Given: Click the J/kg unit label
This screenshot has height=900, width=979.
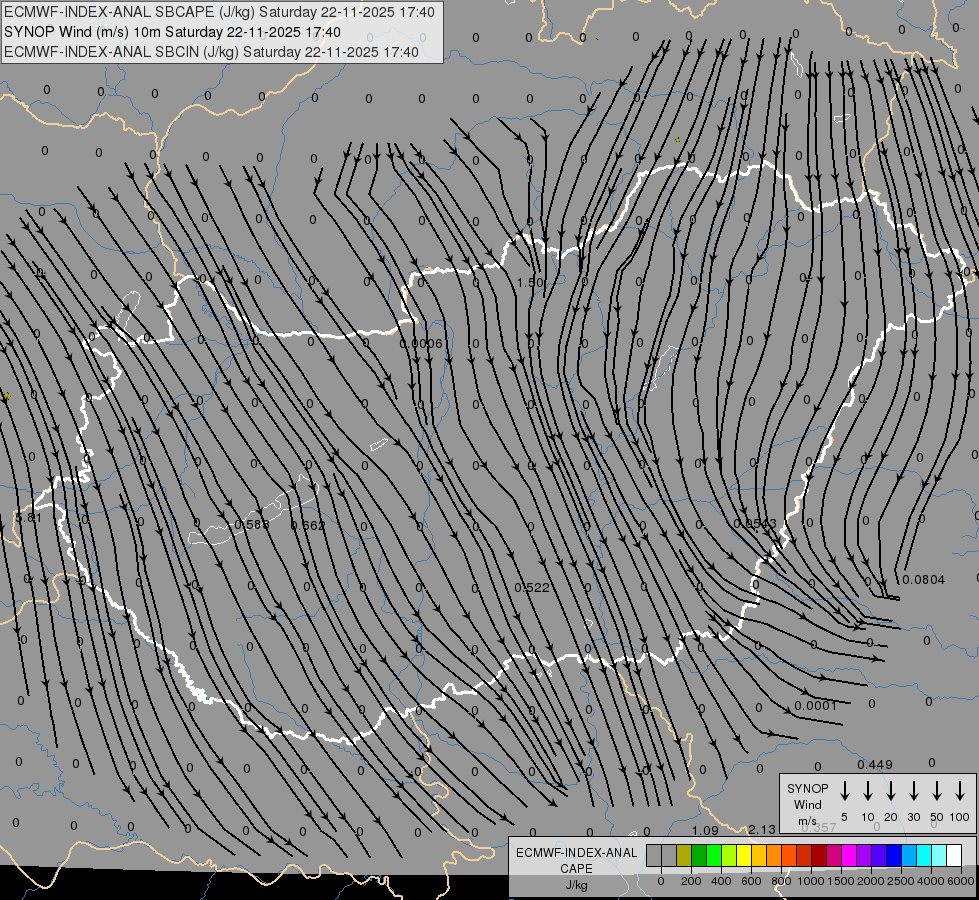Looking at the screenshot, I should tap(576, 885).
